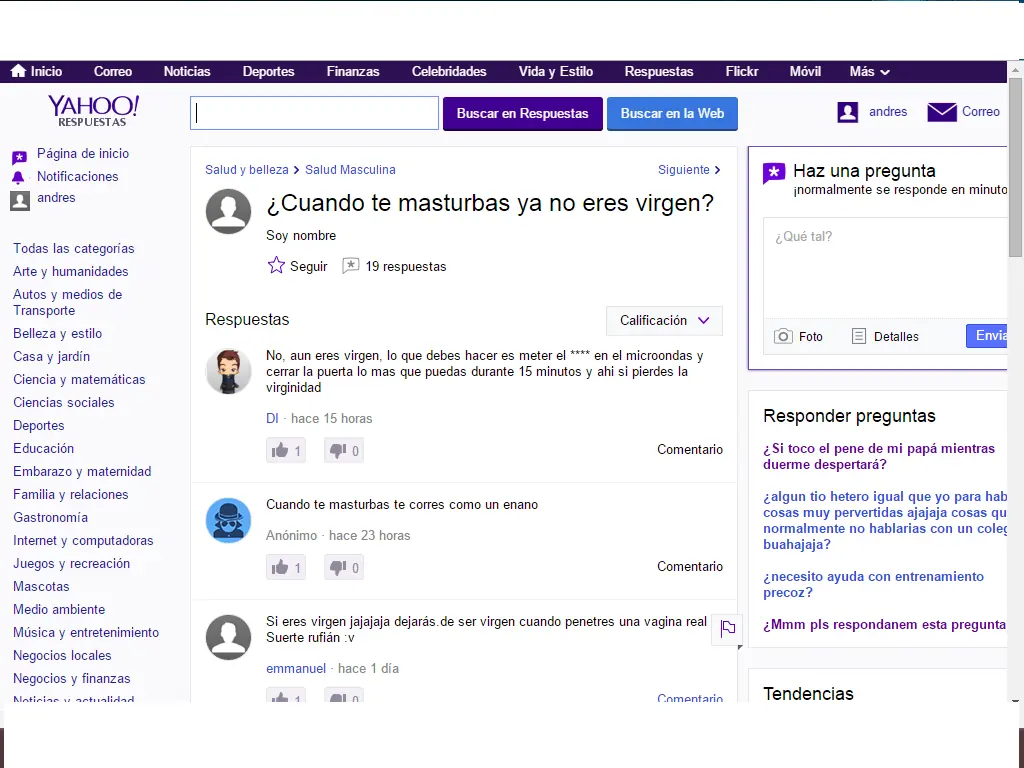Thumbs down Anónimo's answer
This screenshot has width=1024, height=768.
(344, 567)
